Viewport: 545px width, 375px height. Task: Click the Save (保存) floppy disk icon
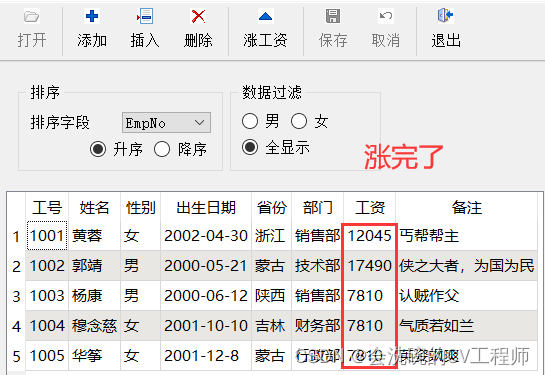click(x=333, y=16)
